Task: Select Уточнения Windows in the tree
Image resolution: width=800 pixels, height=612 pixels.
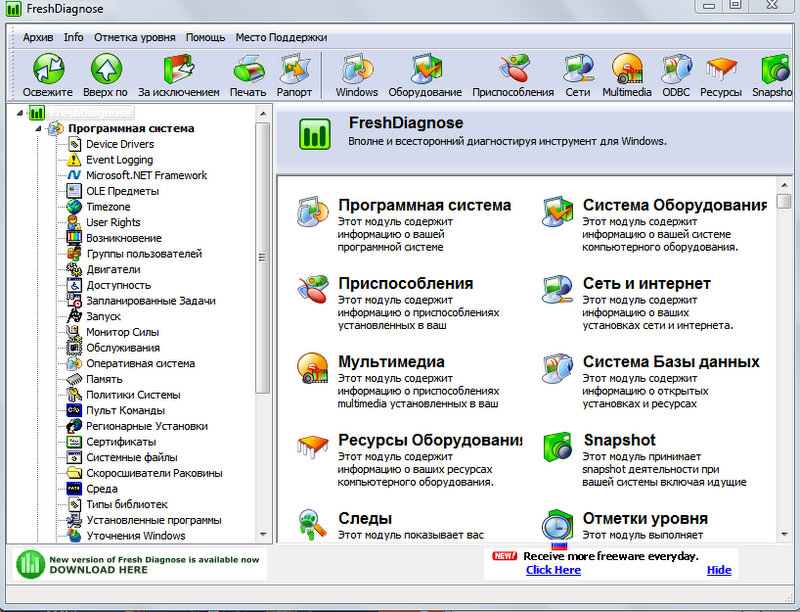Action: pyautogui.click(x=136, y=536)
